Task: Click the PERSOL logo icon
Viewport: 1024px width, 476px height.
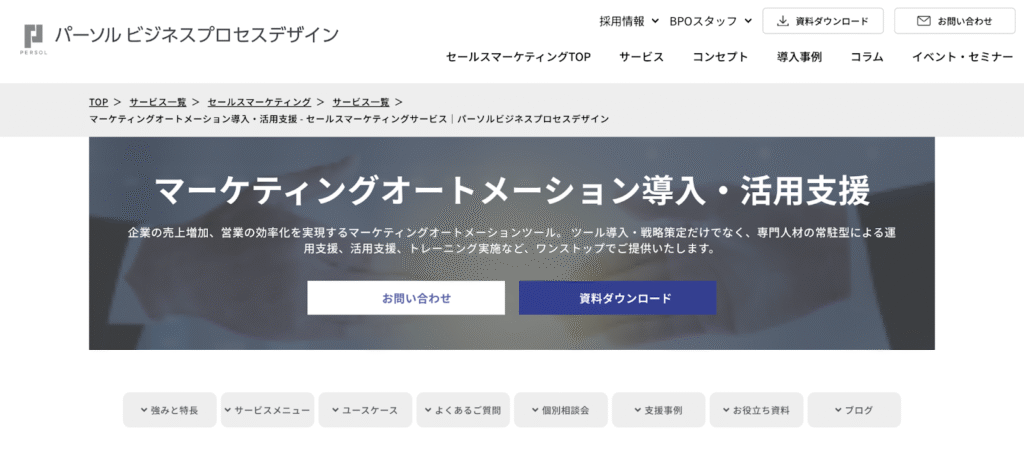Action: coord(35,37)
